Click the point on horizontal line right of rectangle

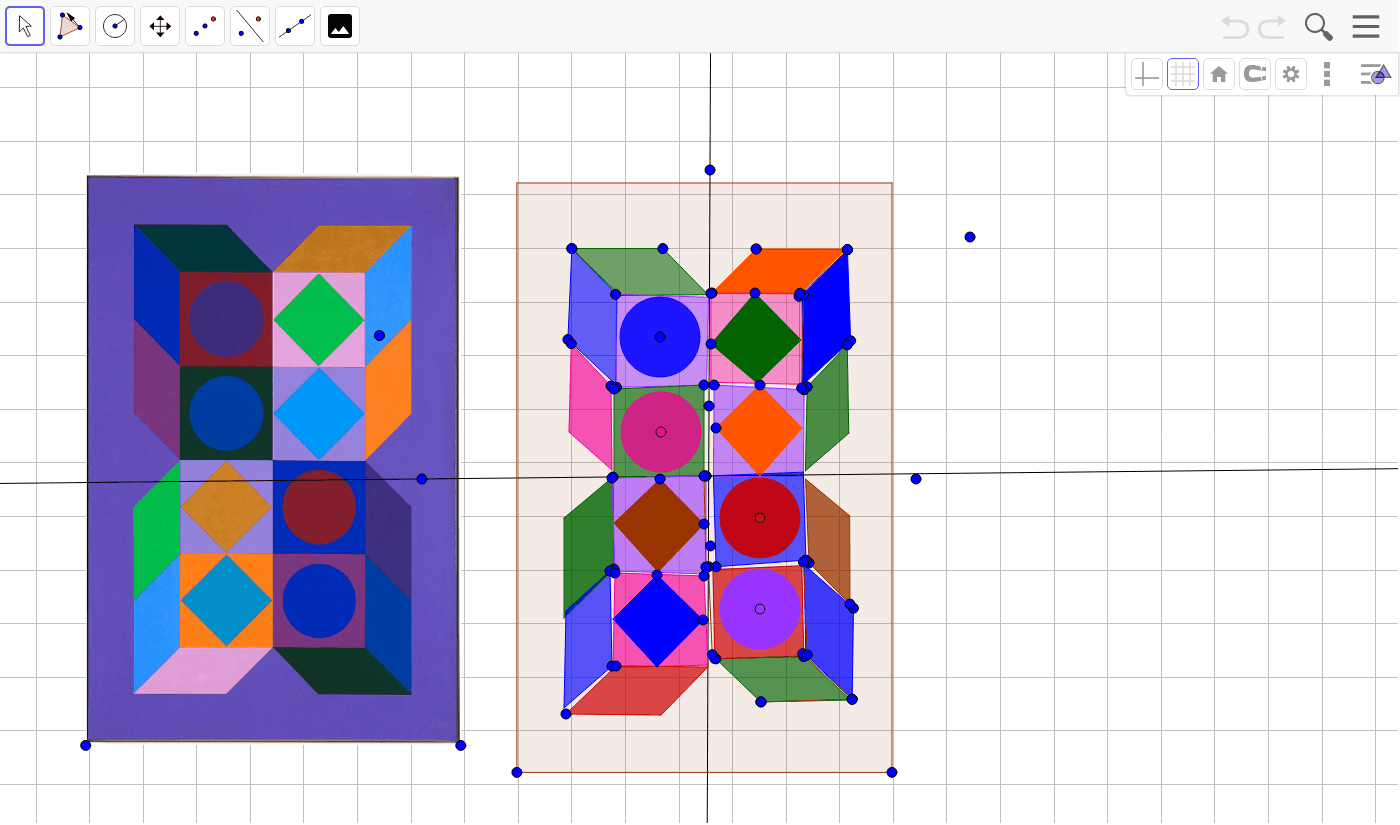click(916, 479)
